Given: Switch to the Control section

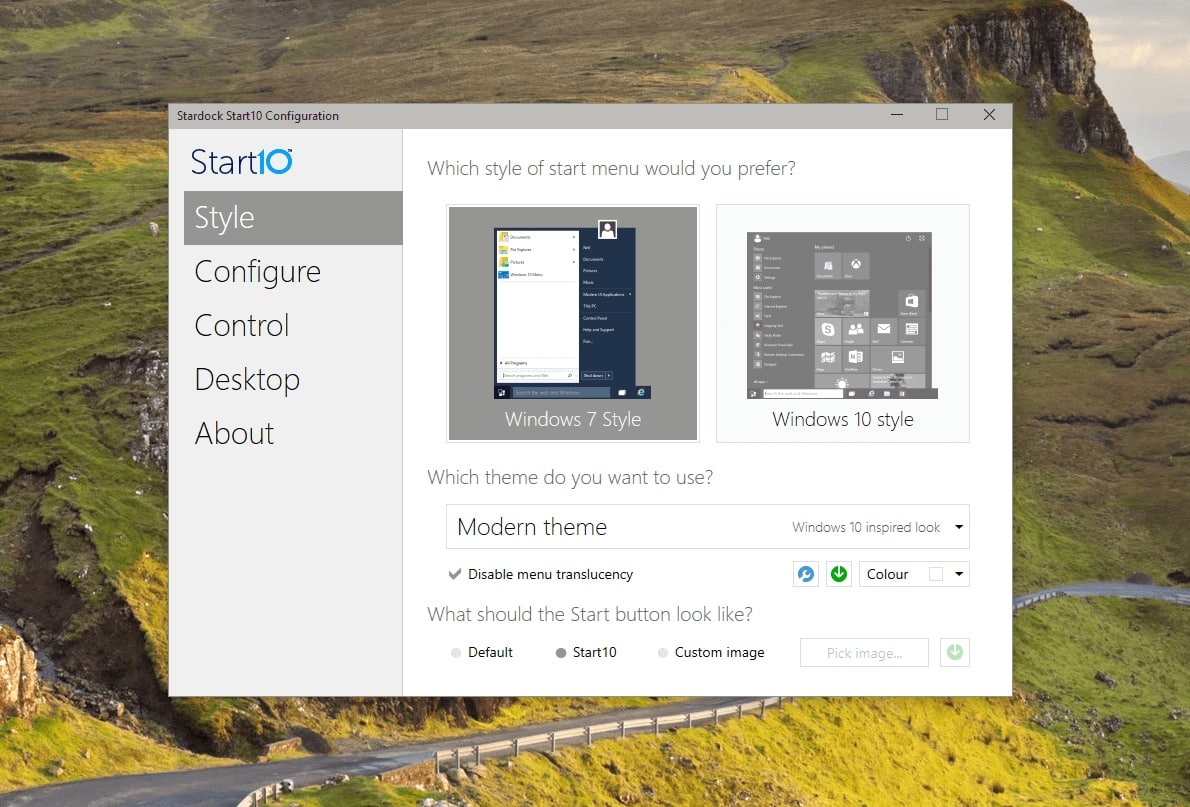Looking at the screenshot, I should pos(241,326).
